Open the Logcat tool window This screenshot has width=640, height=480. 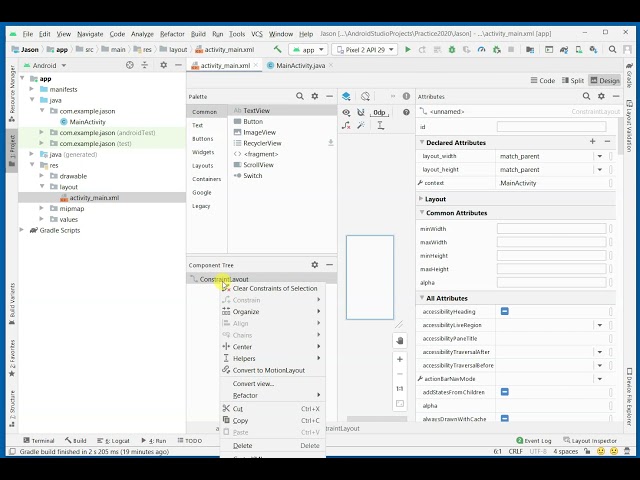(x=113, y=441)
